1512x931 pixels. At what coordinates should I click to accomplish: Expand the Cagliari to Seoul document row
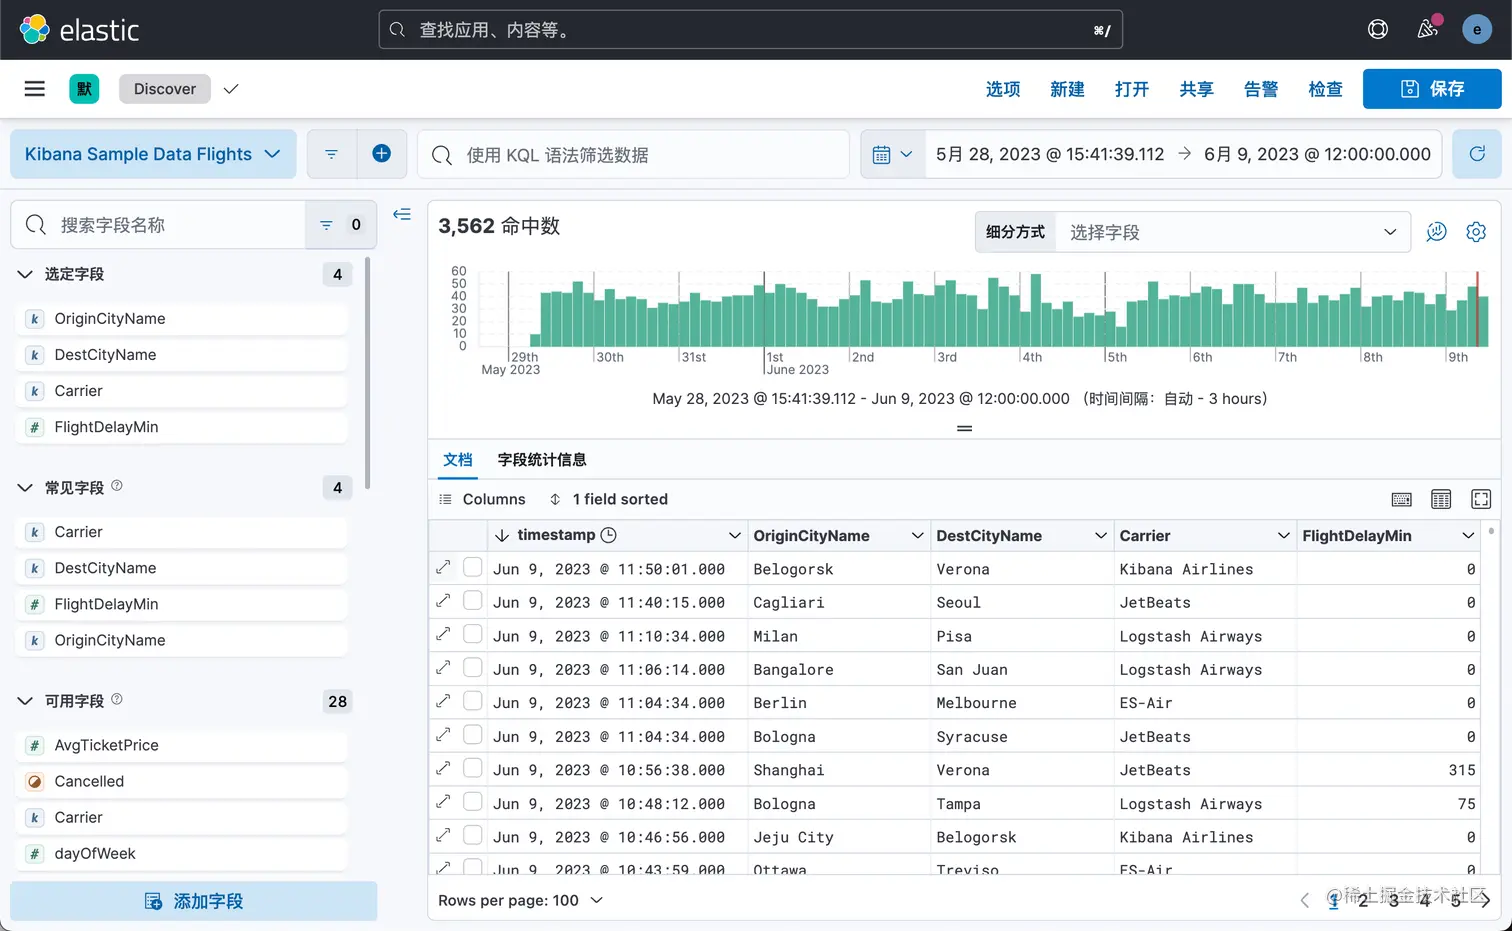tap(443, 601)
